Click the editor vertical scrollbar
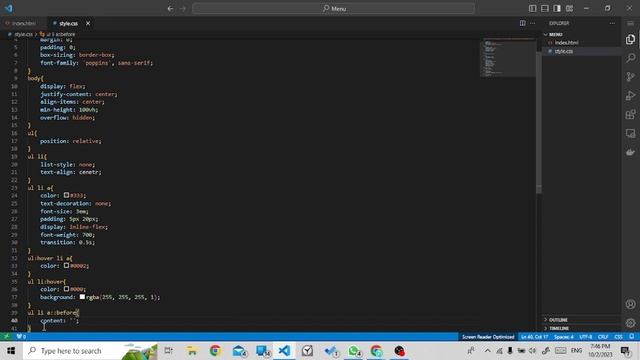 coord(539,122)
